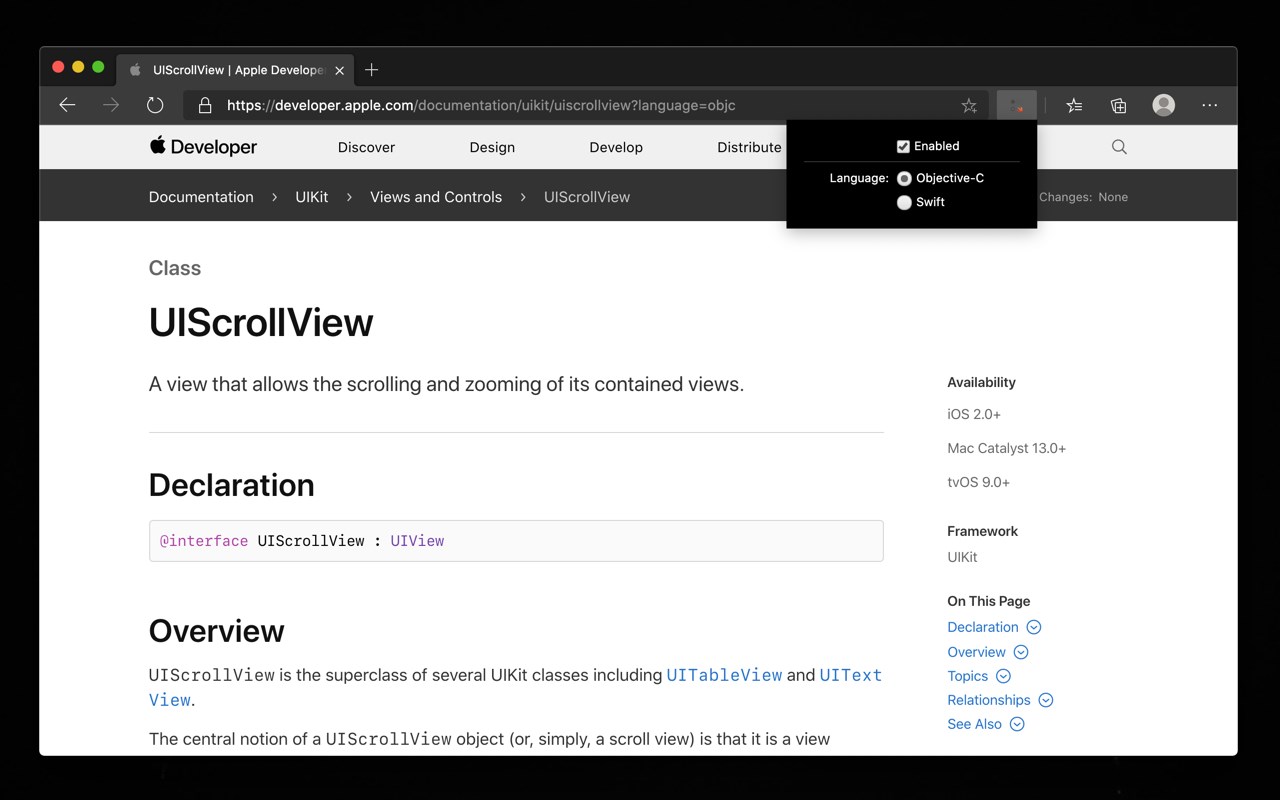Navigate to UIKit breadcrumb

[x=311, y=197]
